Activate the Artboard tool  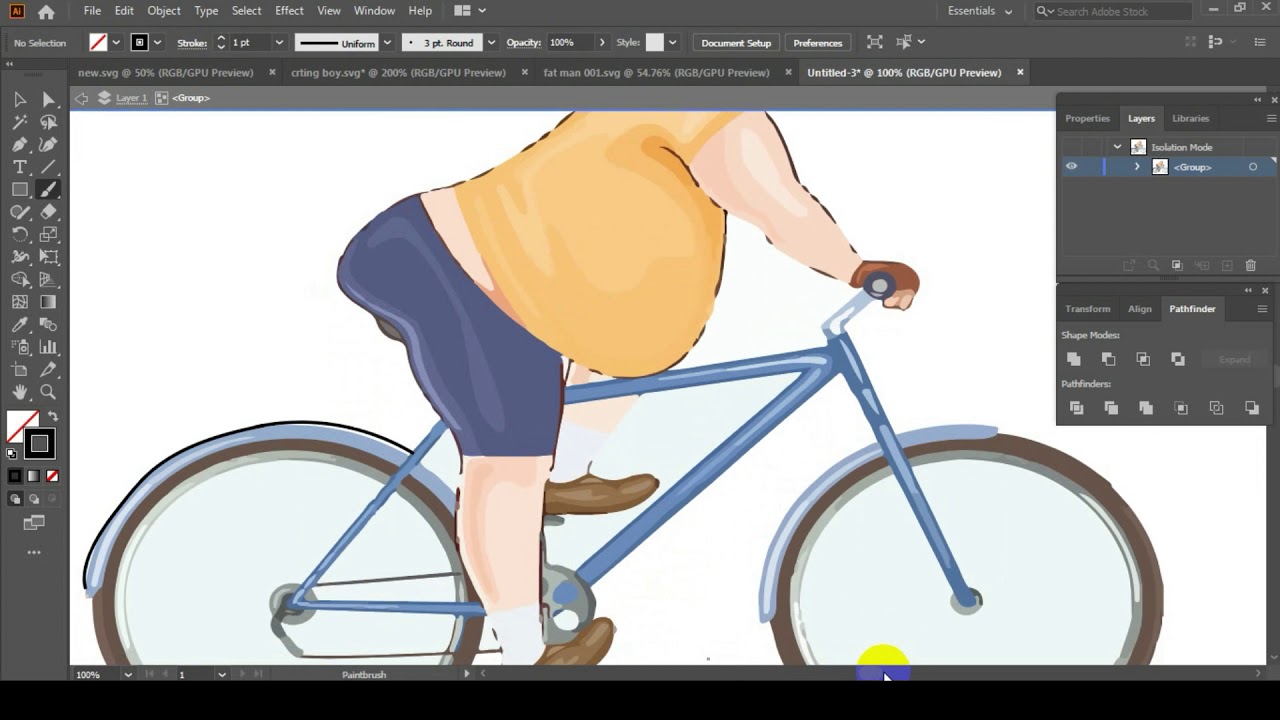coord(19,370)
